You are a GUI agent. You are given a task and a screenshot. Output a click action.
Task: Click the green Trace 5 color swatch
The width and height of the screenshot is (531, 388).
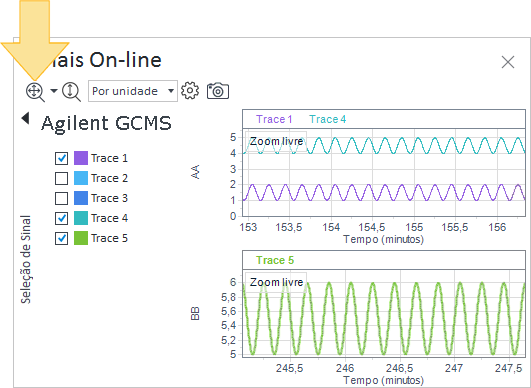(81, 238)
